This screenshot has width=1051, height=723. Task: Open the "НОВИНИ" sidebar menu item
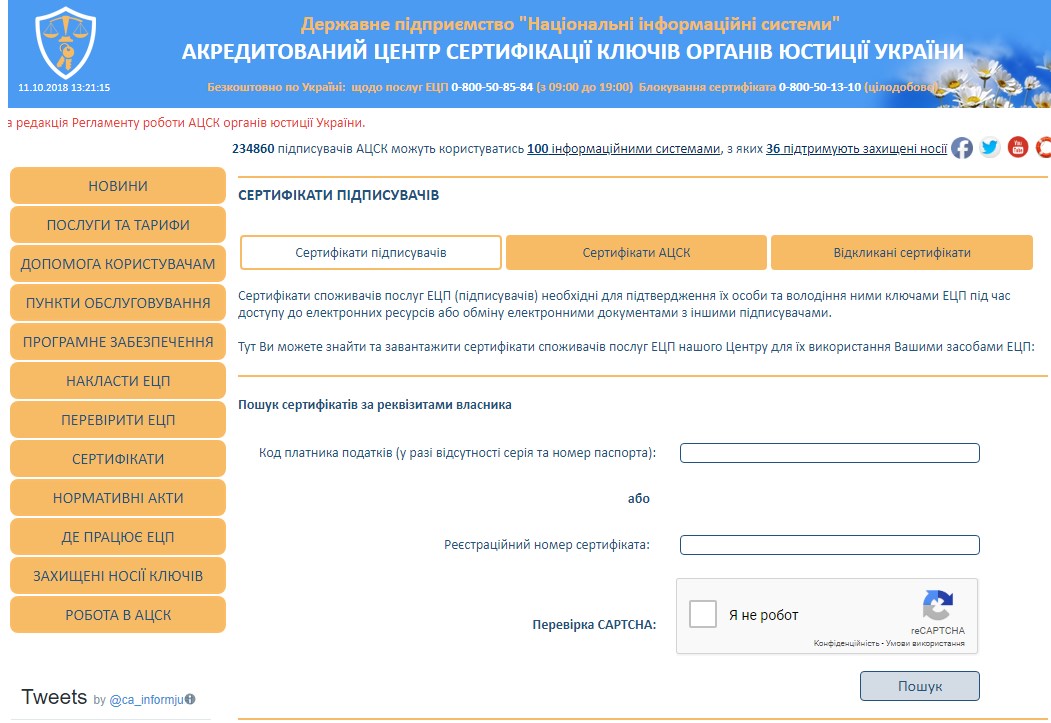pos(118,186)
